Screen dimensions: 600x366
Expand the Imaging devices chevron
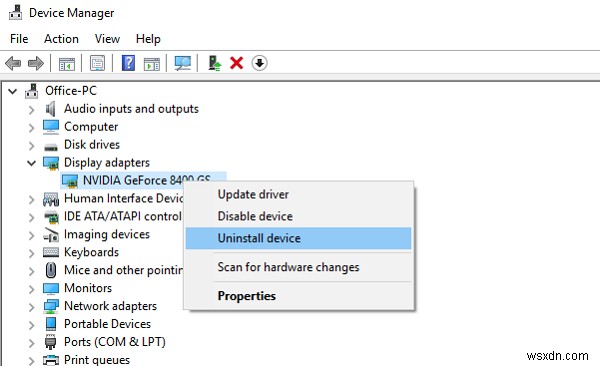(x=32, y=235)
